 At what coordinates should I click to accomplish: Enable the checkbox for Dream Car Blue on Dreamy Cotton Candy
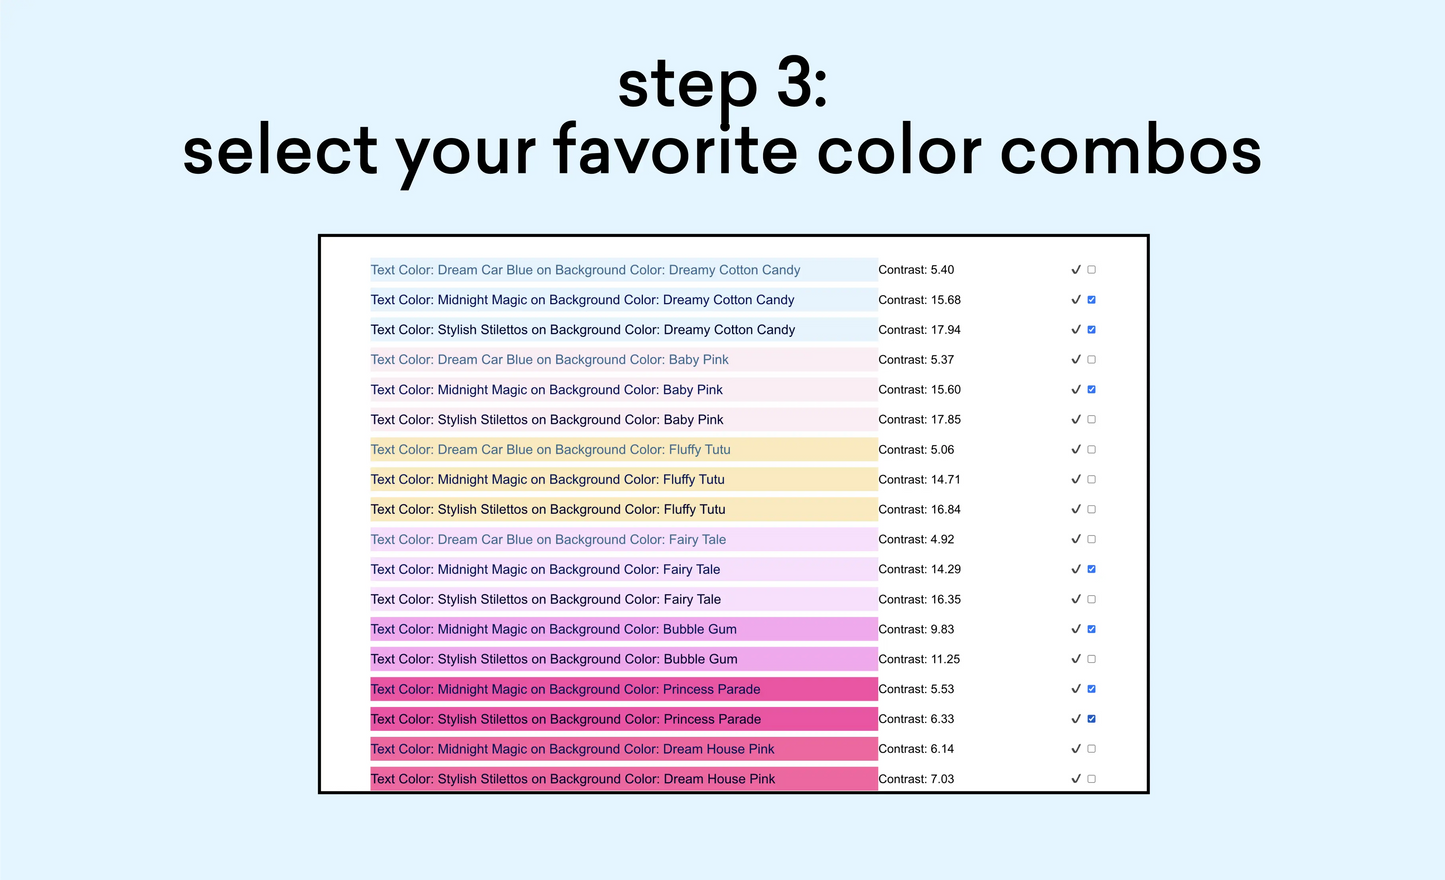coord(1091,269)
